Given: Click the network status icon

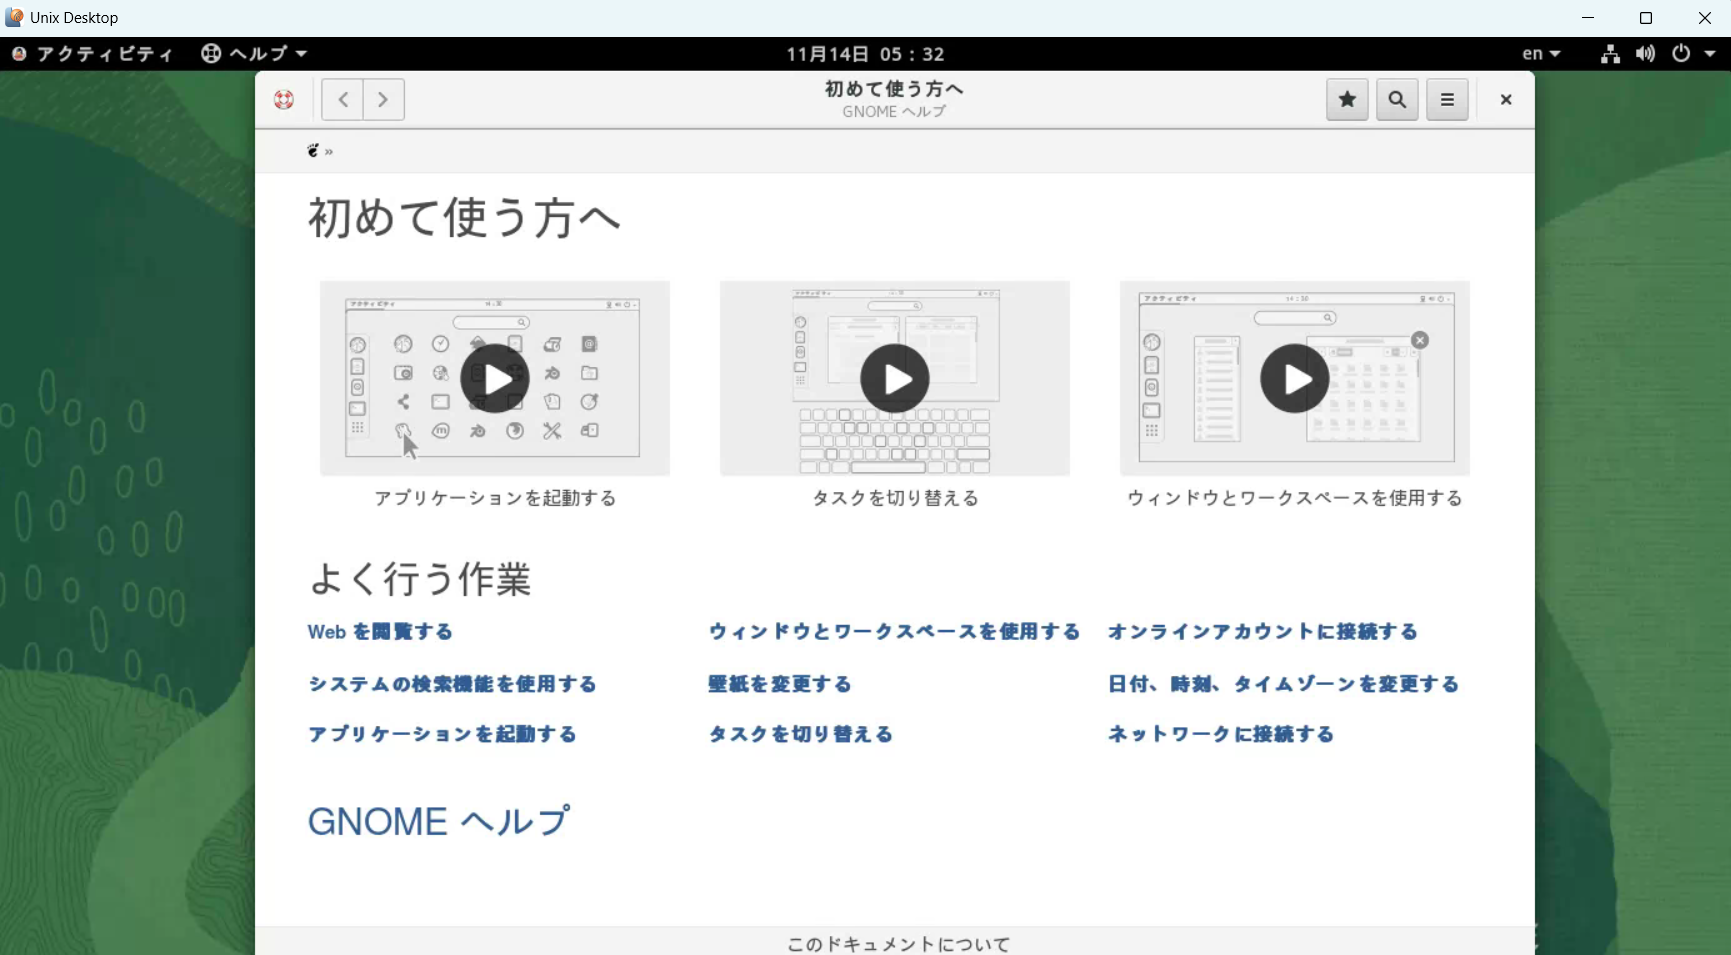Looking at the screenshot, I should [1609, 54].
